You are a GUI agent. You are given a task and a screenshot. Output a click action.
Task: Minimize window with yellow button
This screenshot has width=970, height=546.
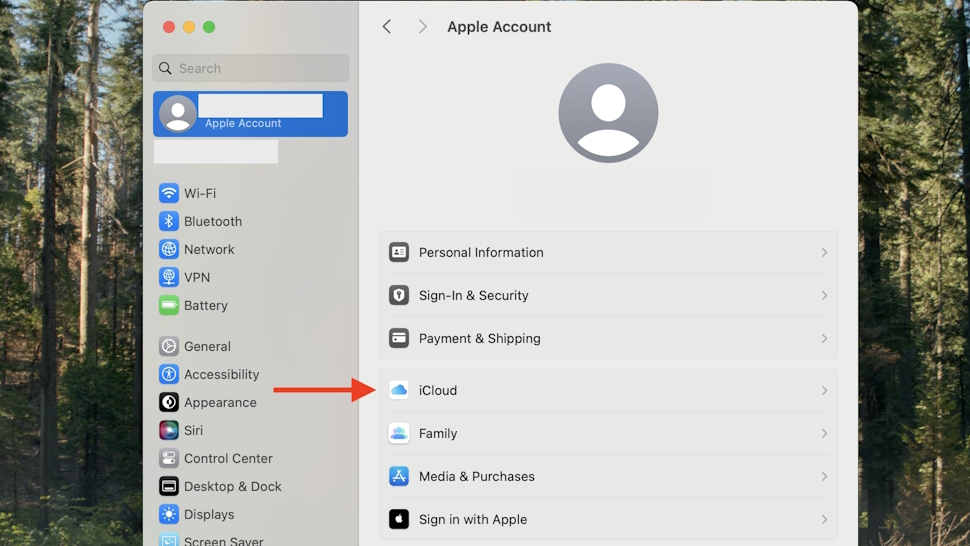coord(189,27)
